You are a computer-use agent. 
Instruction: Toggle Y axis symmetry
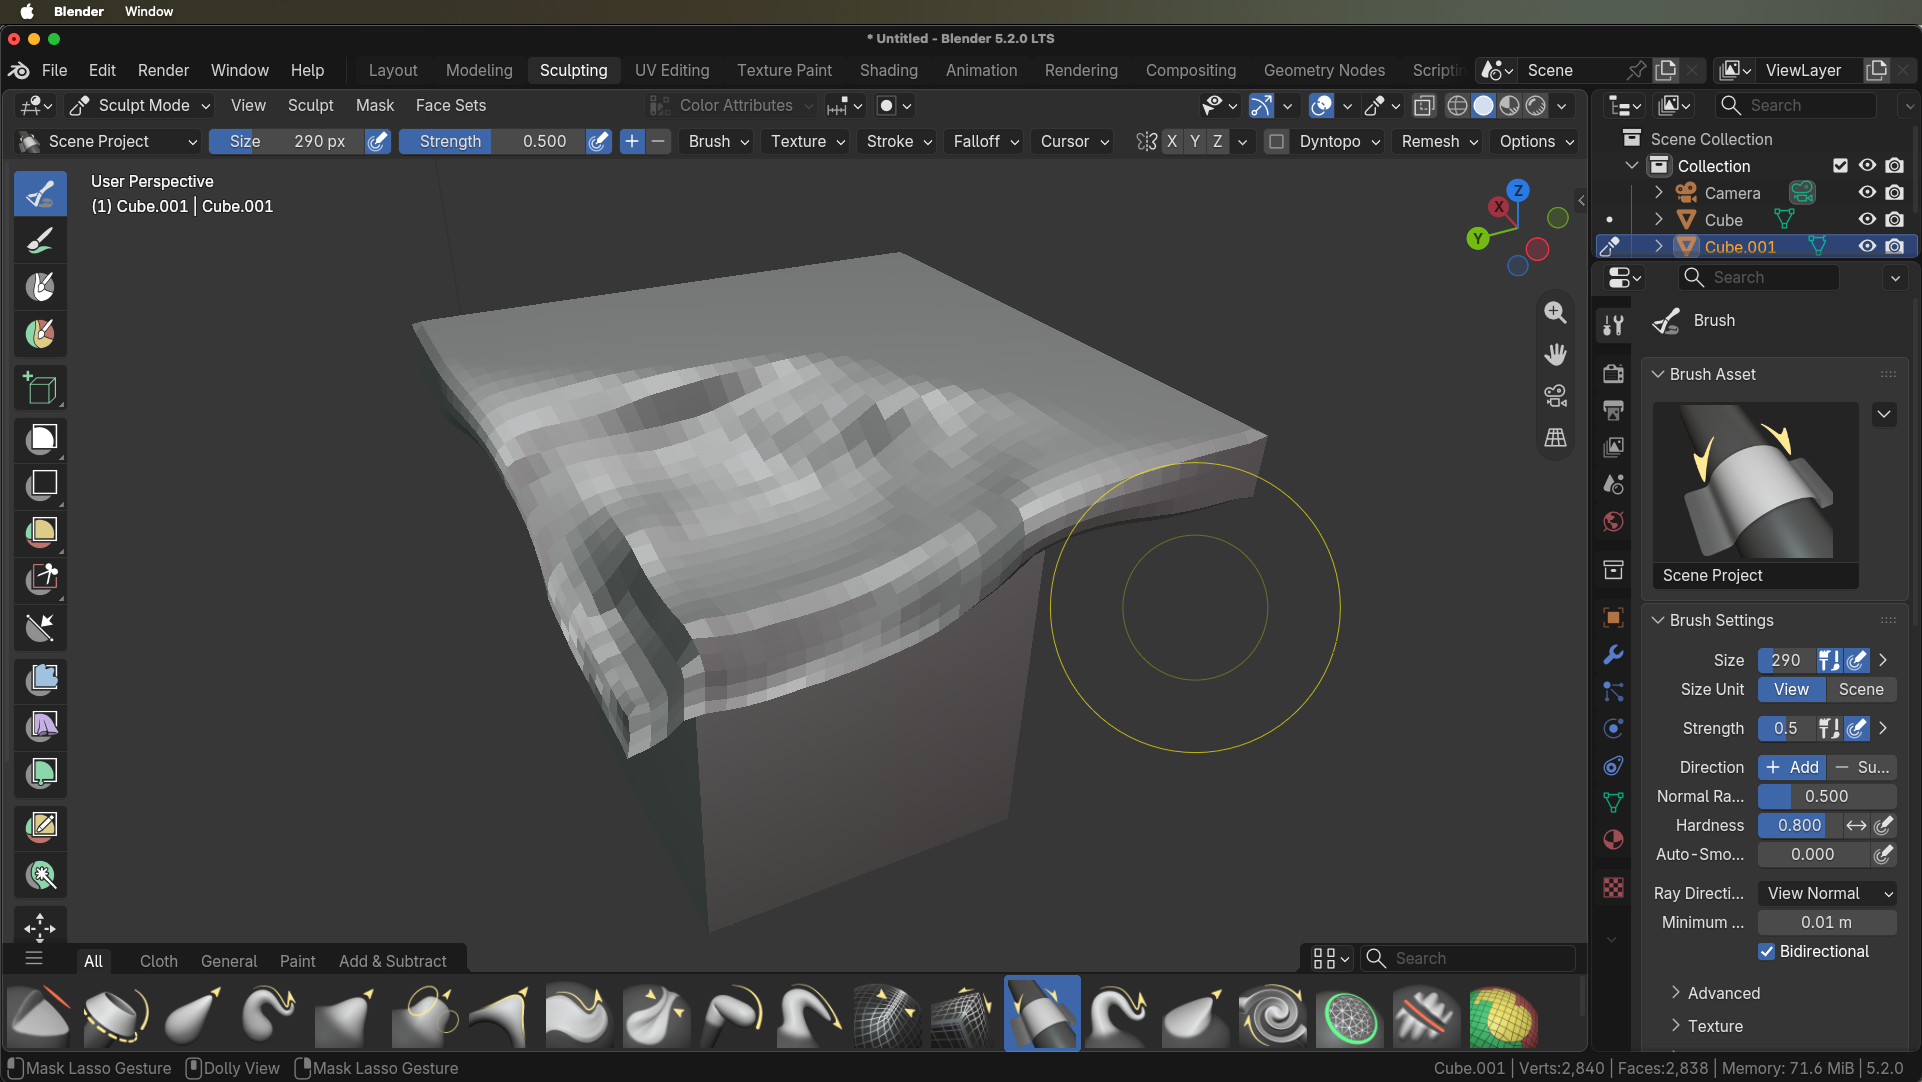[x=1195, y=141]
